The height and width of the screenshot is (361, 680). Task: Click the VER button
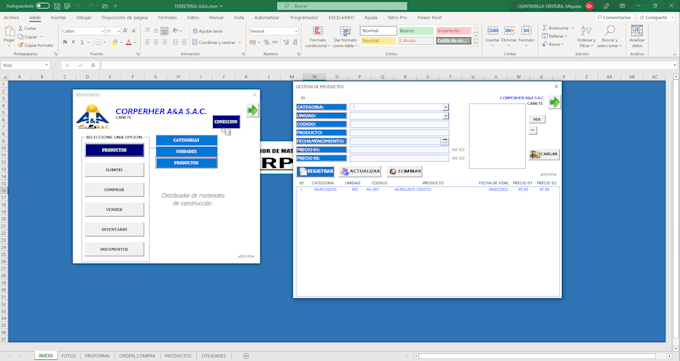tap(537, 119)
